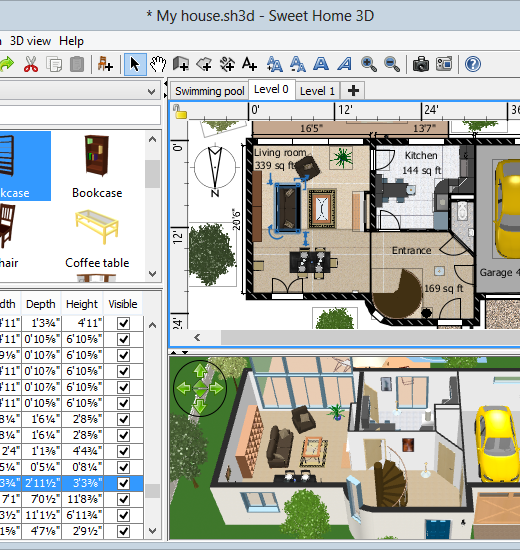The height and width of the screenshot is (550, 520).
Task: Click the Copy toolbar icon
Action: [x=54, y=65]
